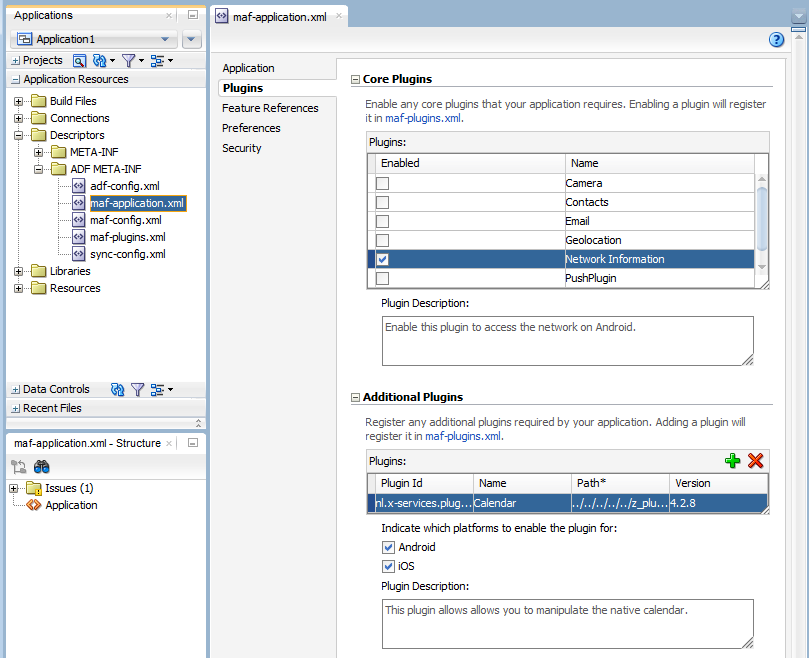Expand the Build Files tree node
The image size is (809, 658).
click(19, 101)
